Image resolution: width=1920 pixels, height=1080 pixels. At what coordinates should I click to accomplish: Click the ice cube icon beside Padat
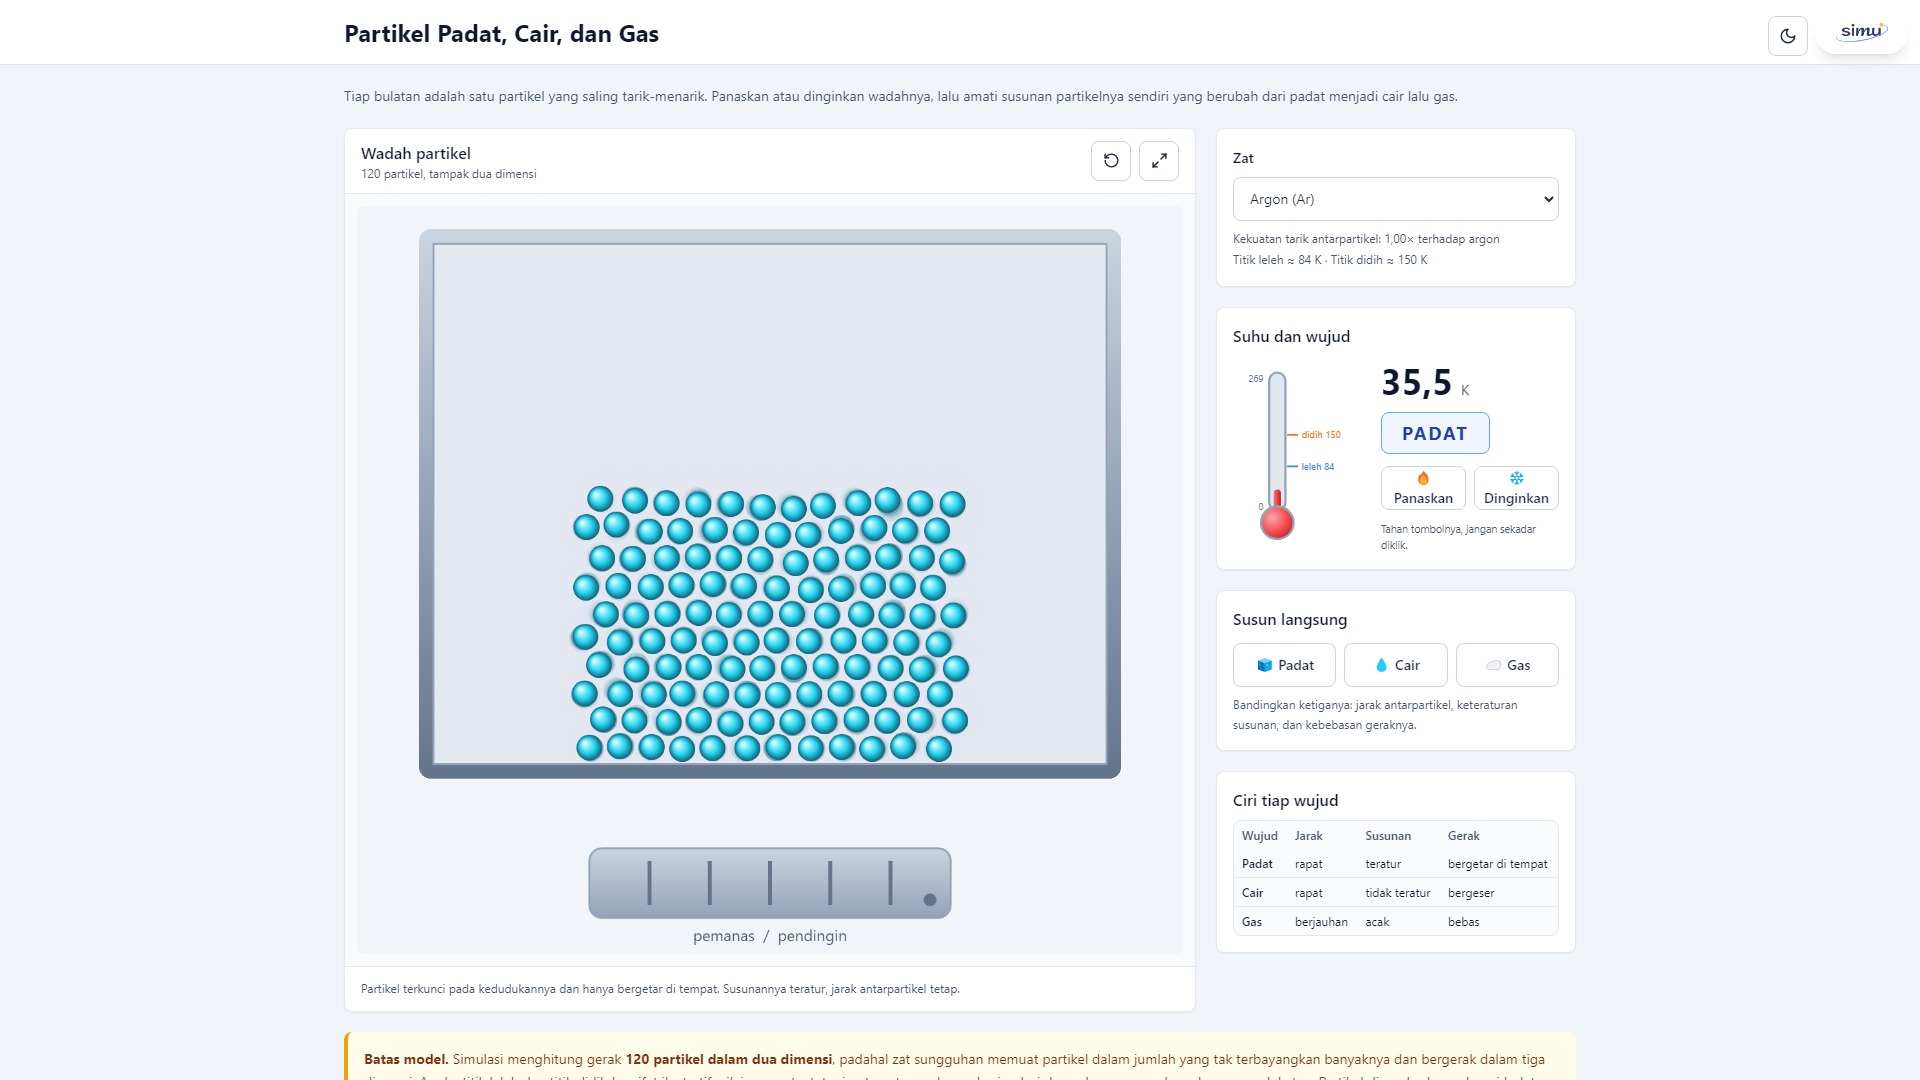point(1265,665)
